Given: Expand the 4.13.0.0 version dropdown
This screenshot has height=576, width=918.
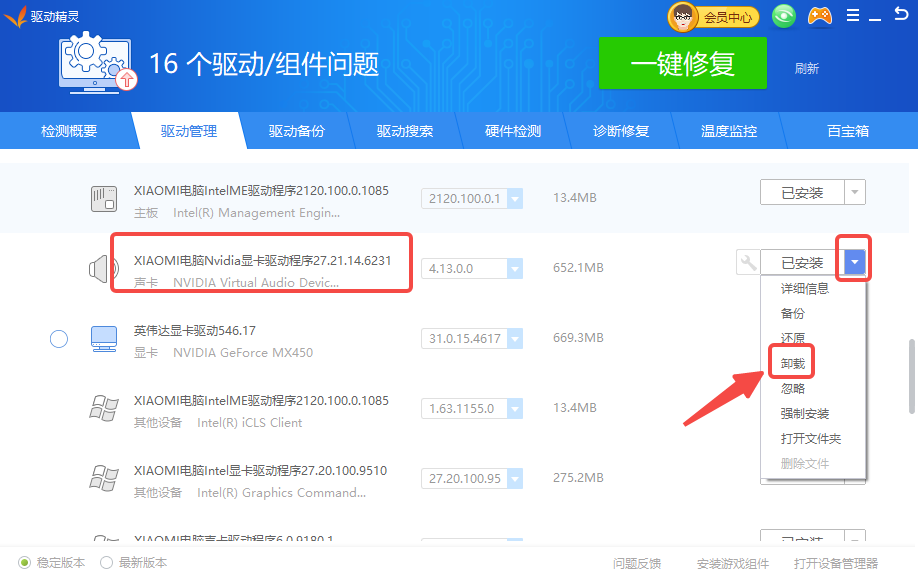Looking at the screenshot, I should [x=515, y=268].
